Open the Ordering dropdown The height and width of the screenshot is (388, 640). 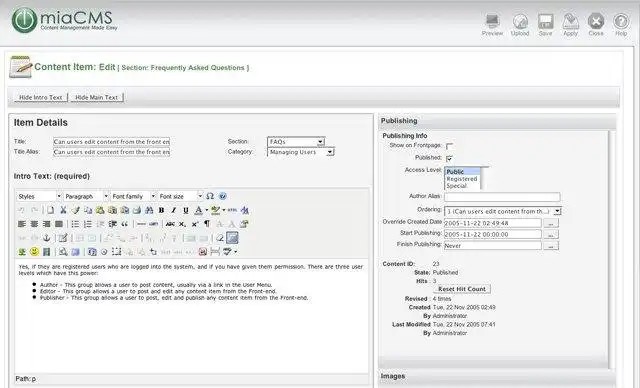503,211
